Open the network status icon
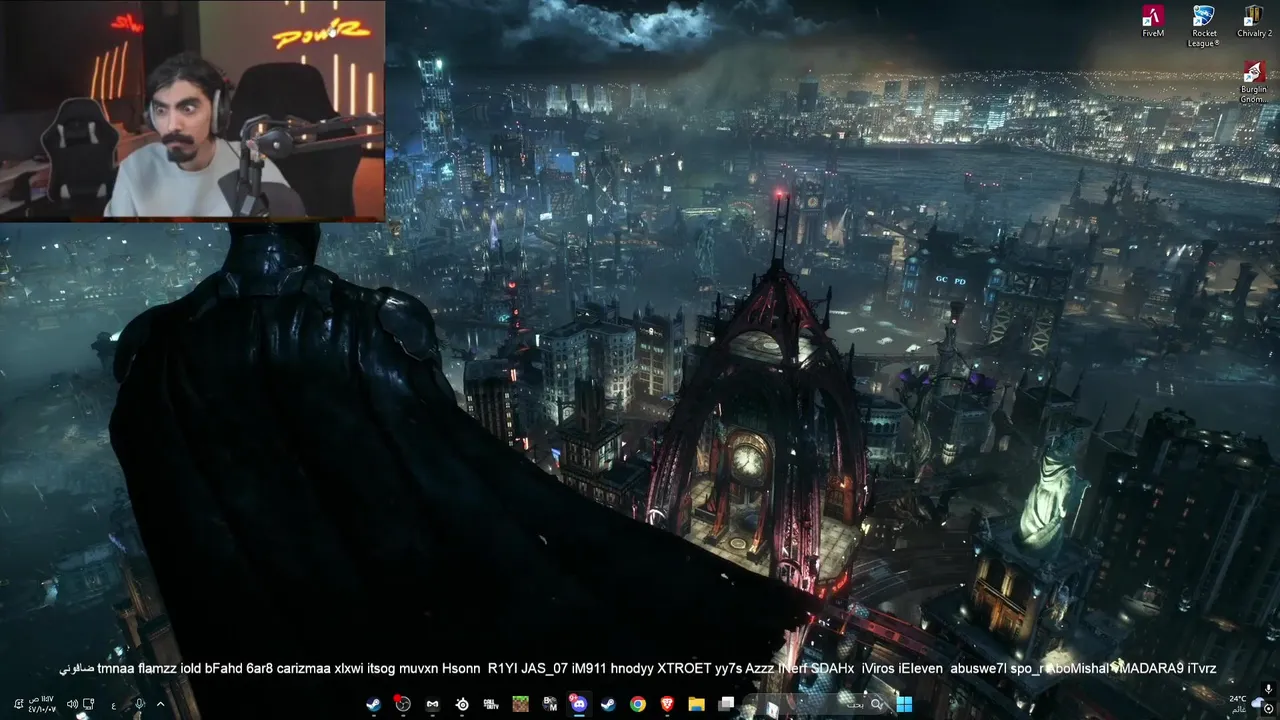This screenshot has width=1280, height=720. point(88,704)
